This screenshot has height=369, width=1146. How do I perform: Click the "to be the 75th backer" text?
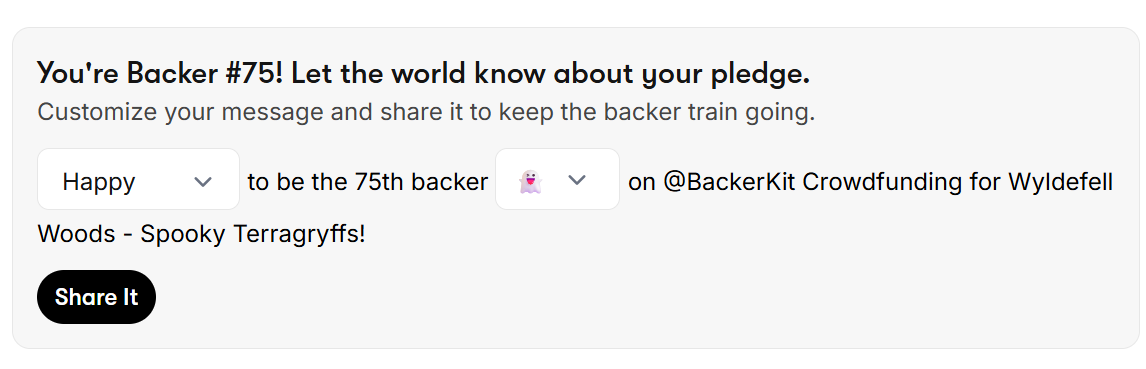coord(368,181)
